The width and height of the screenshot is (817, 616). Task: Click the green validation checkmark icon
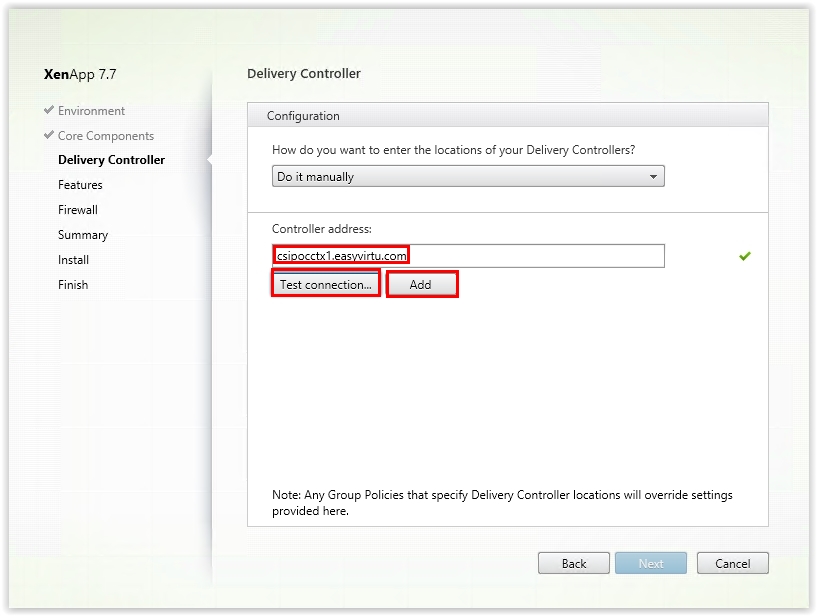[x=745, y=256]
